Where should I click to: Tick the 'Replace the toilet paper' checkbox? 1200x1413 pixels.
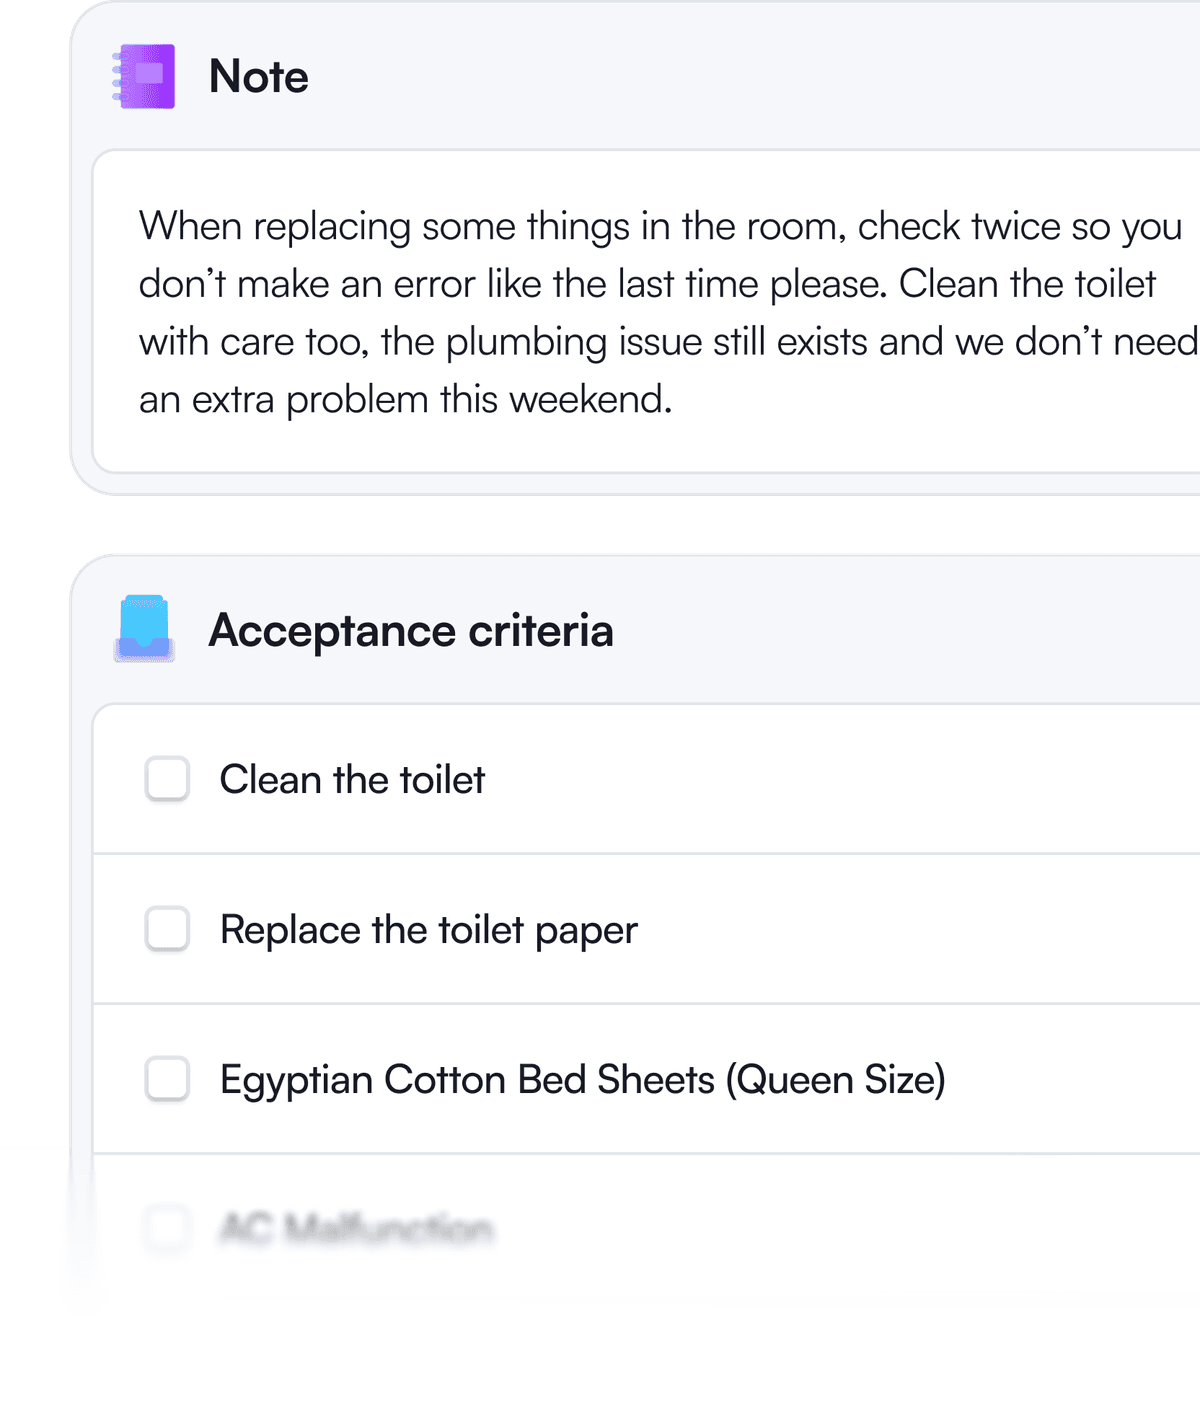167,929
